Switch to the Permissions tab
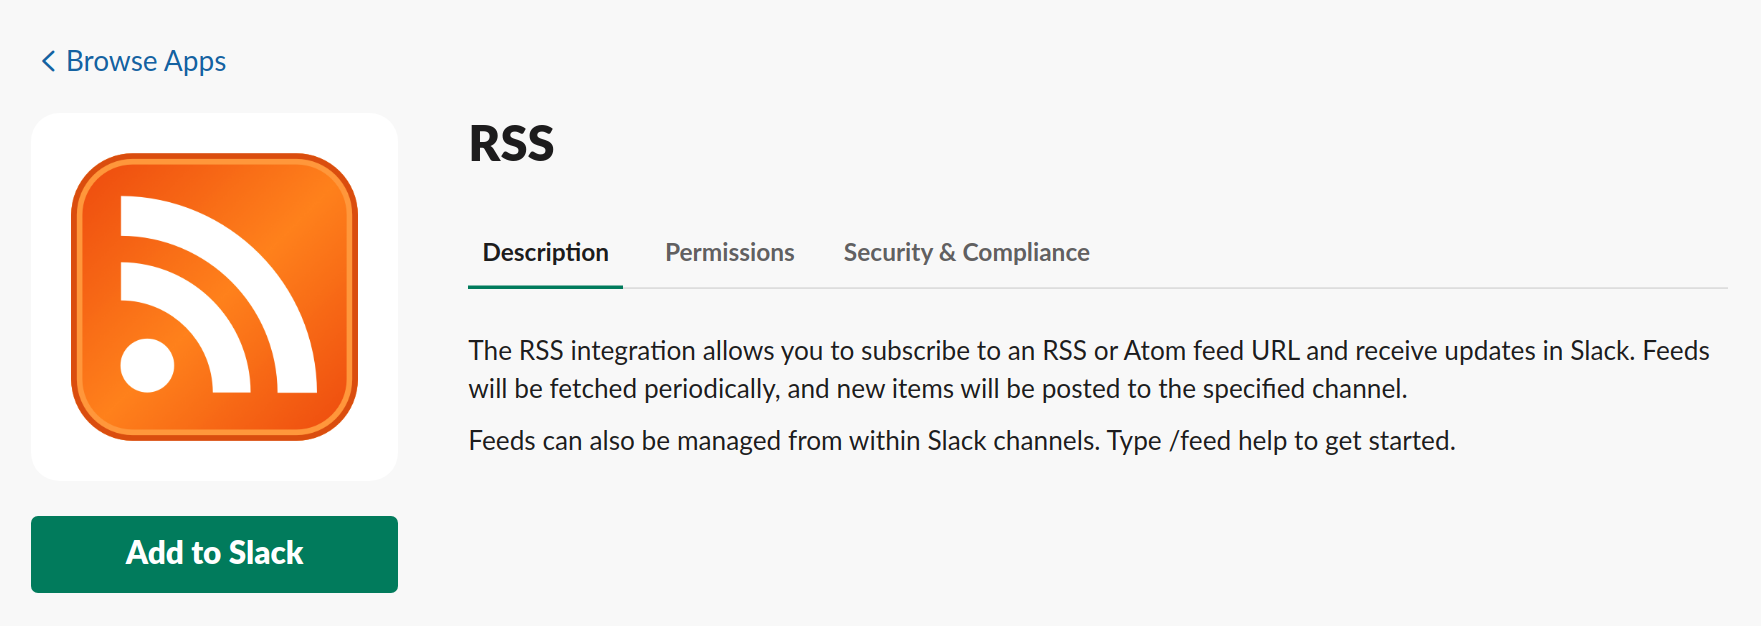This screenshot has height=626, width=1761. 730,253
